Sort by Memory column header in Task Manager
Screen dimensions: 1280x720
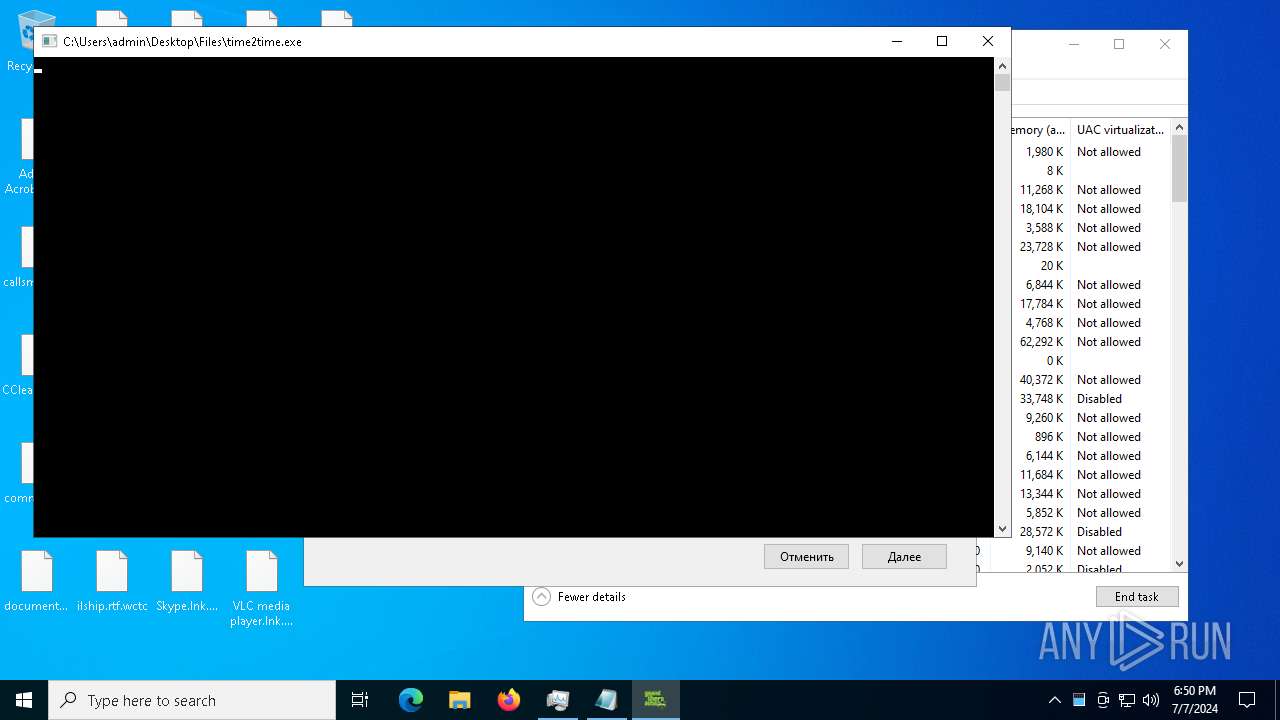point(1040,130)
